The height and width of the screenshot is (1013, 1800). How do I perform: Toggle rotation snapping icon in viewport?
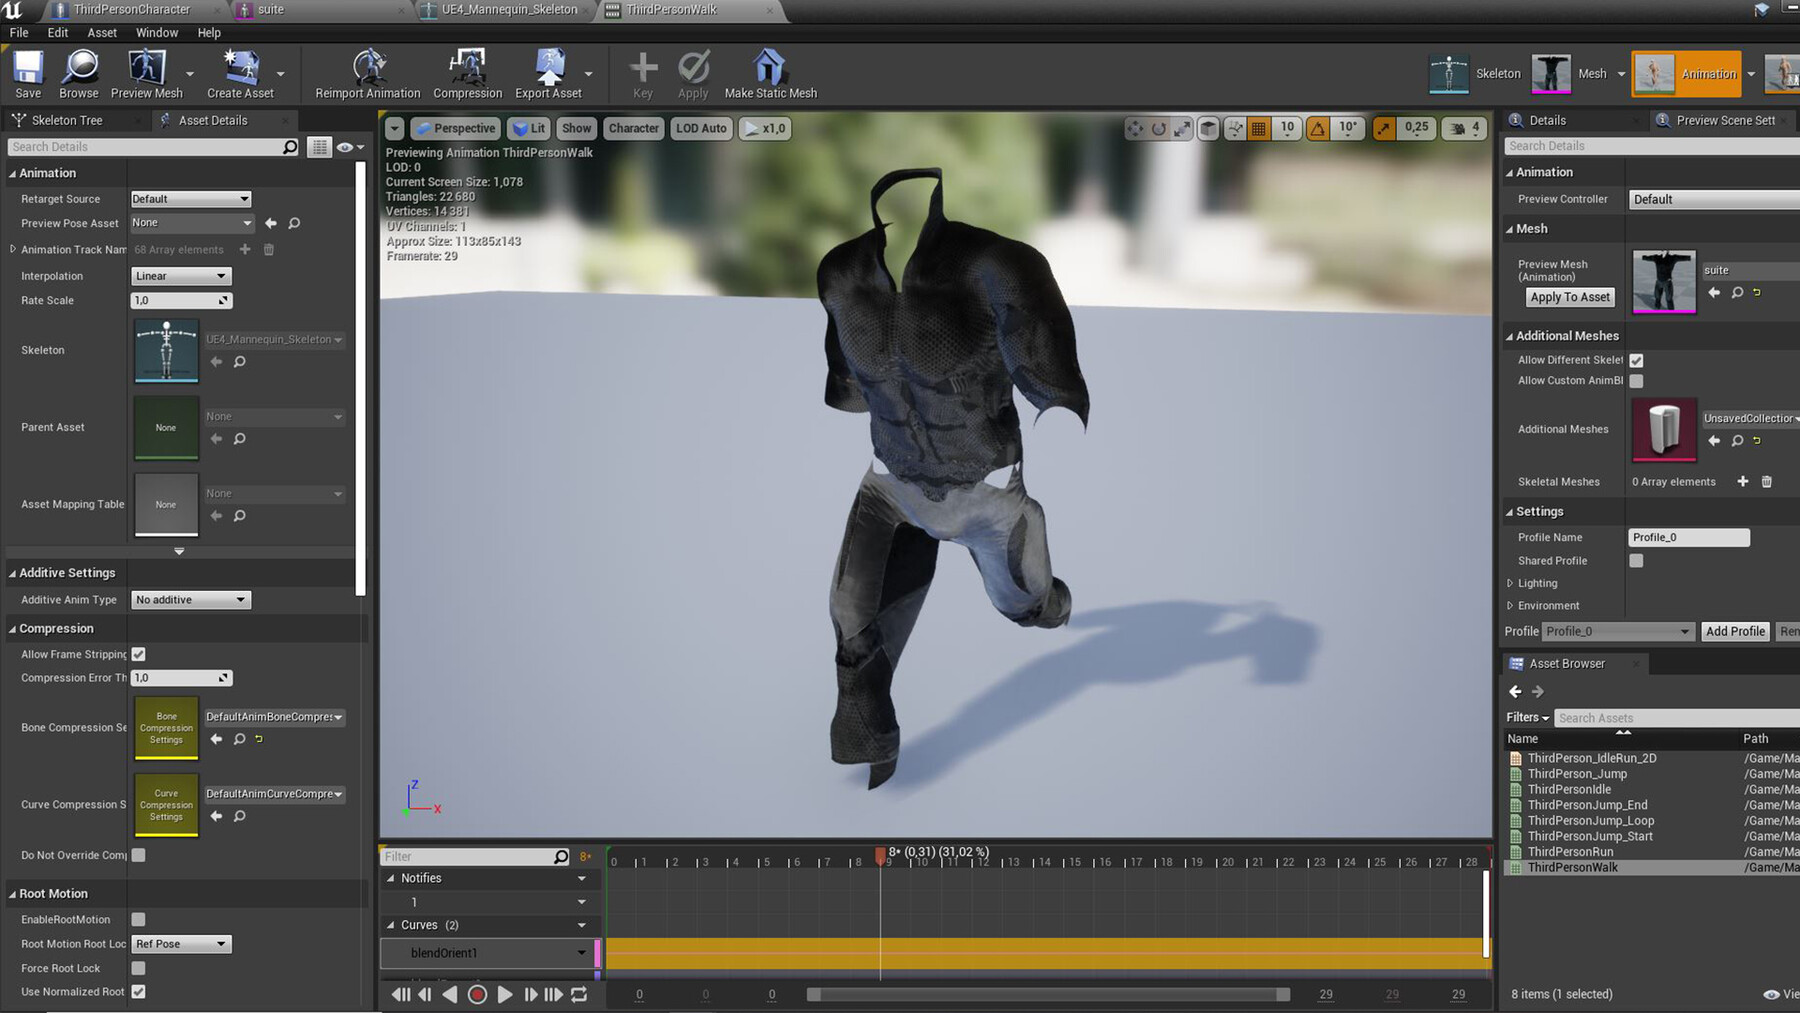click(1318, 128)
